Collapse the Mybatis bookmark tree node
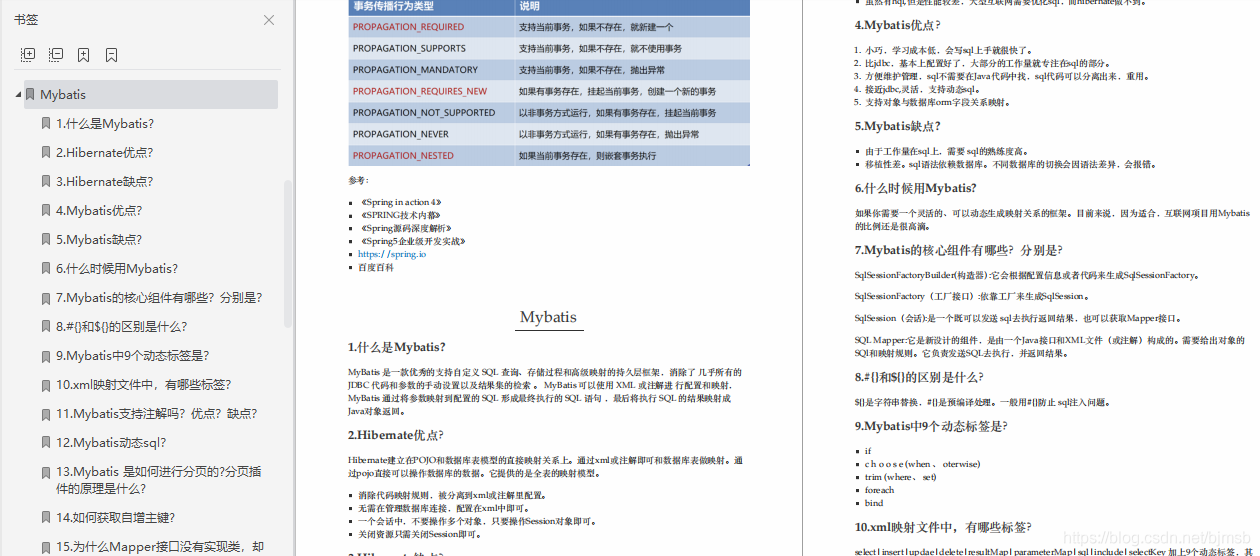The height and width of the screenshot is (556, 1260). point(18,94)
